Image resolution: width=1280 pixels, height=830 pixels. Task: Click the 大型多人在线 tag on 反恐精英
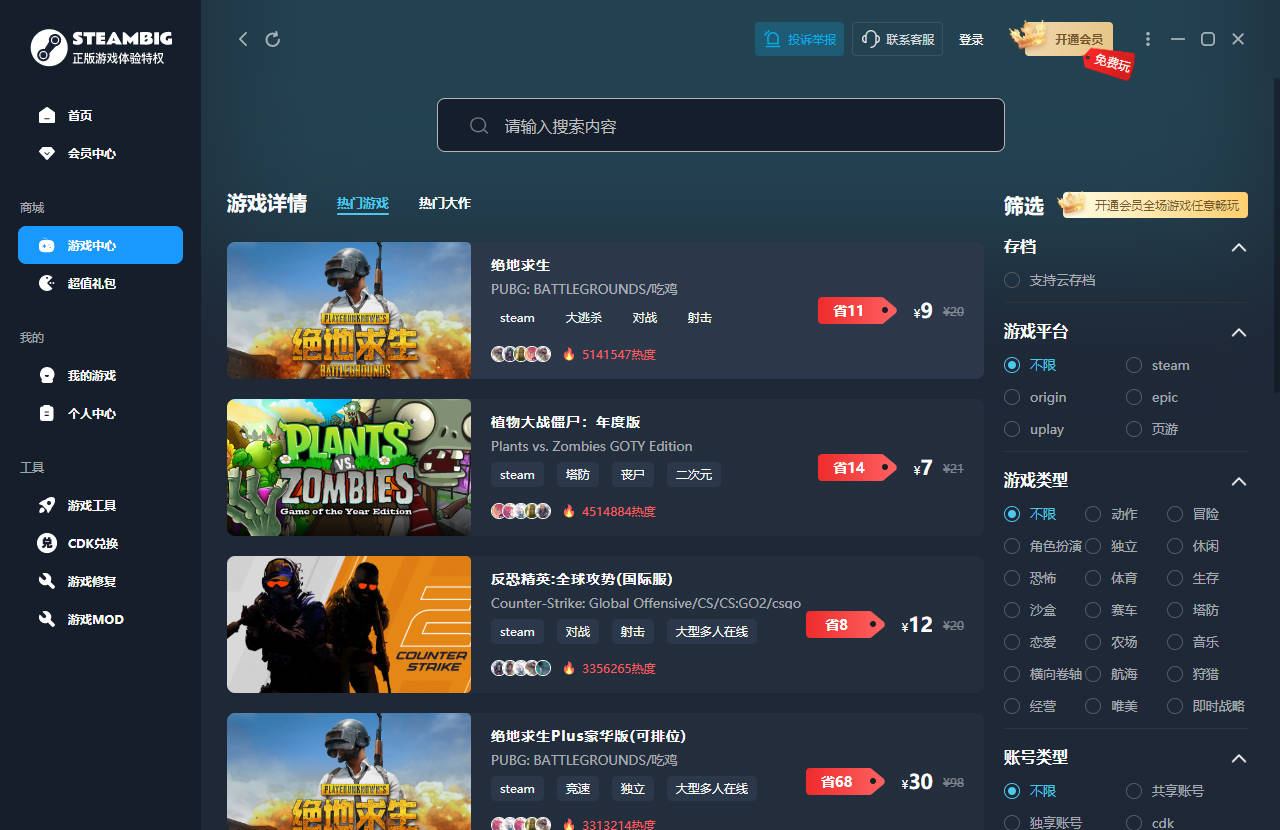coord(712,632)
